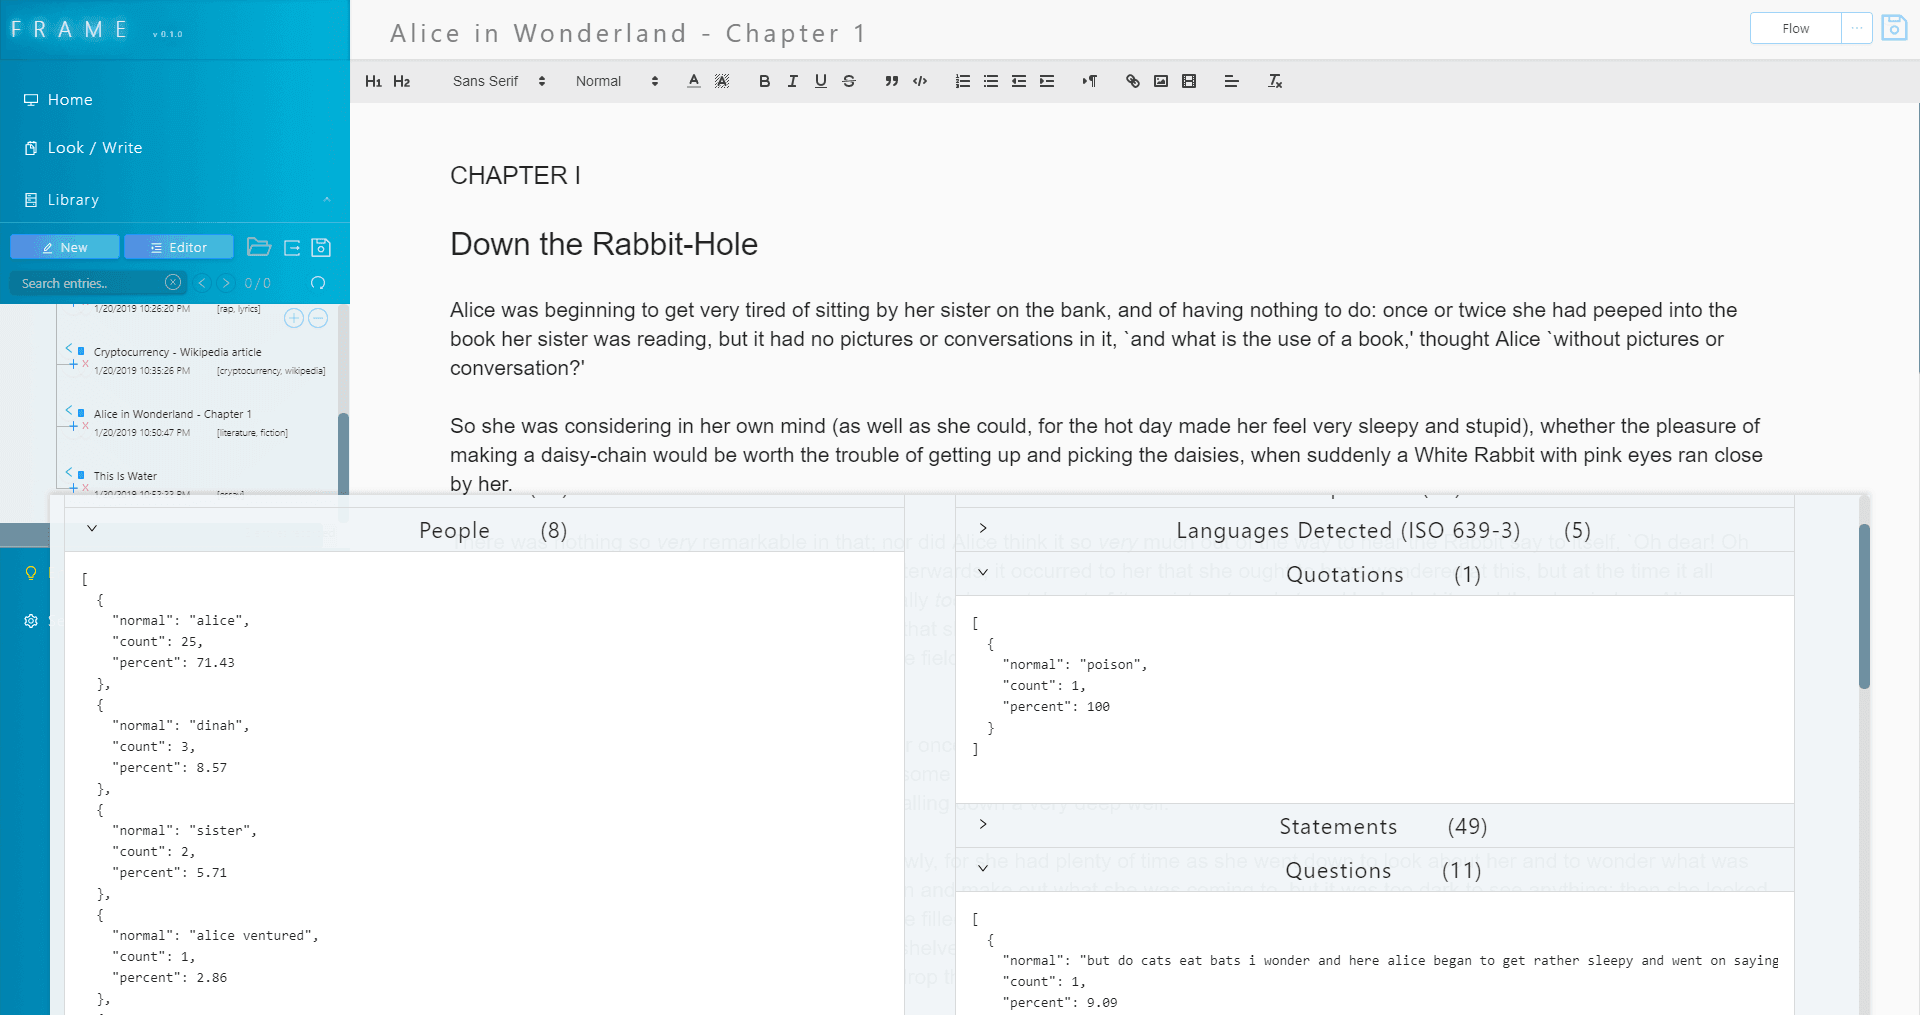Toggle italic text formatting
Viewport: 1920px width, 1015px height.
click(x=792, y=81)
